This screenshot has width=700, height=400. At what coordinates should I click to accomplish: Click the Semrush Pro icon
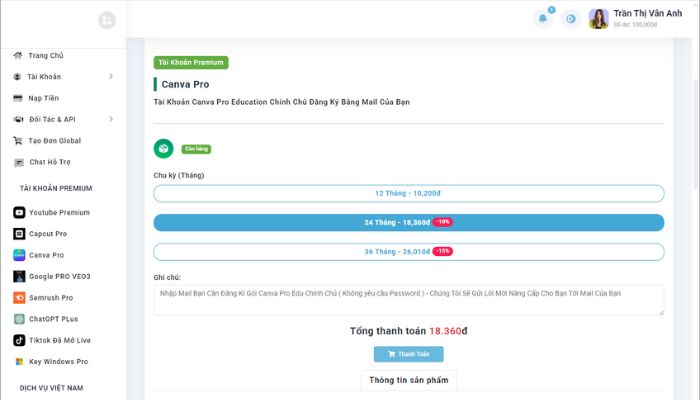[x=19, y=297]
